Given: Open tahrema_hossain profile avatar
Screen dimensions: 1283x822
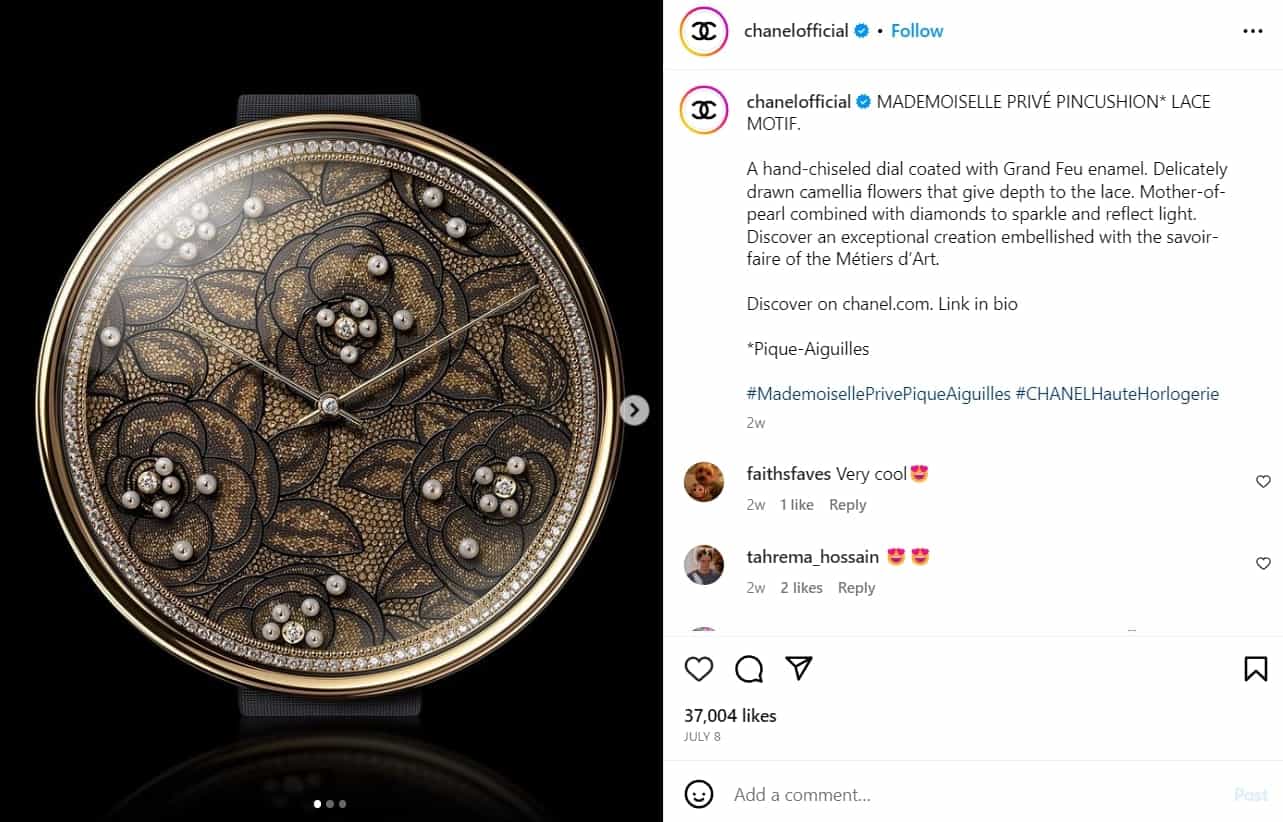Looking at the screenshot, I should (x=704, y=565).
